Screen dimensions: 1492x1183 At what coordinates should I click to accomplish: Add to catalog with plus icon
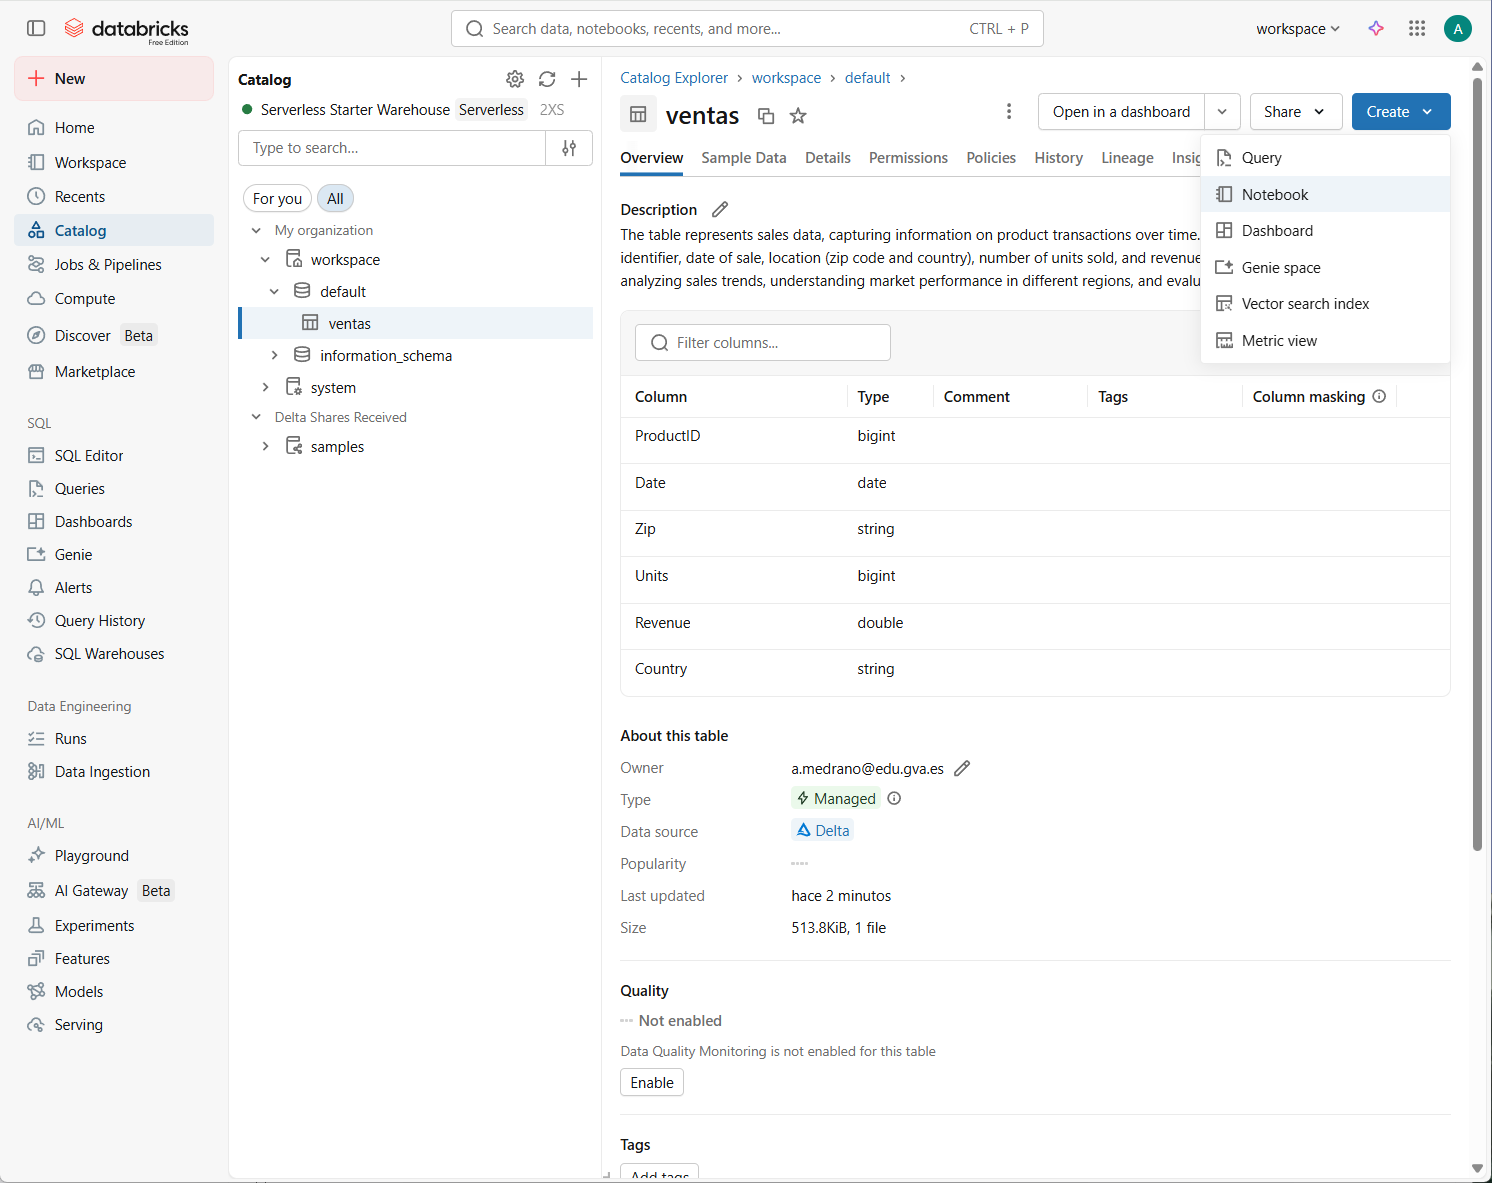point(579,79)
